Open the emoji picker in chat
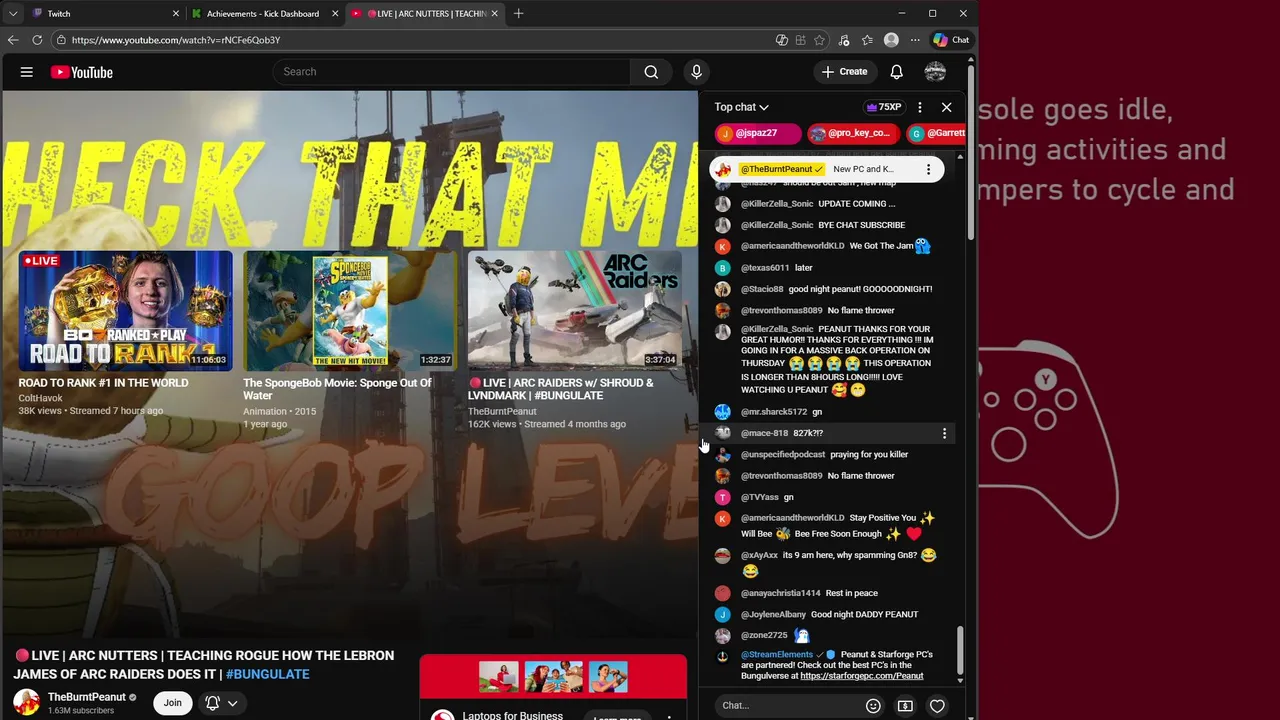Screen dimensions: 1280x720 (873, 706)
